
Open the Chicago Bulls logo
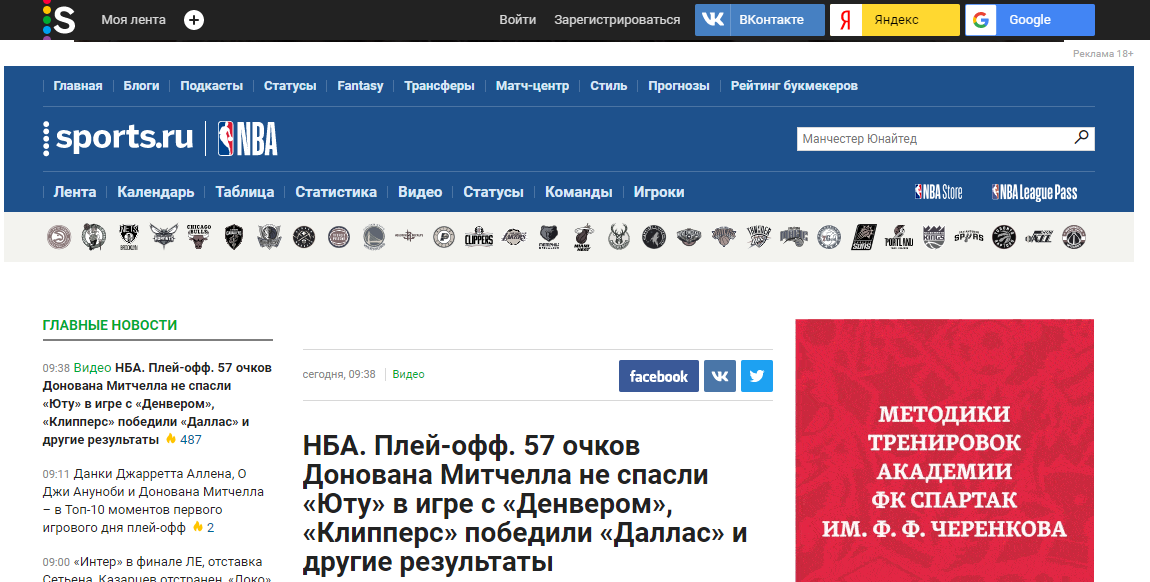199,237
